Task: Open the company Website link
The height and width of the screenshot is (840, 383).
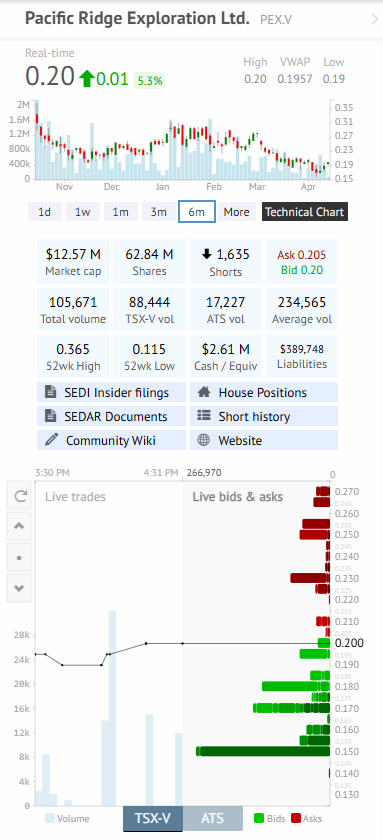Action: pos(264,440)
